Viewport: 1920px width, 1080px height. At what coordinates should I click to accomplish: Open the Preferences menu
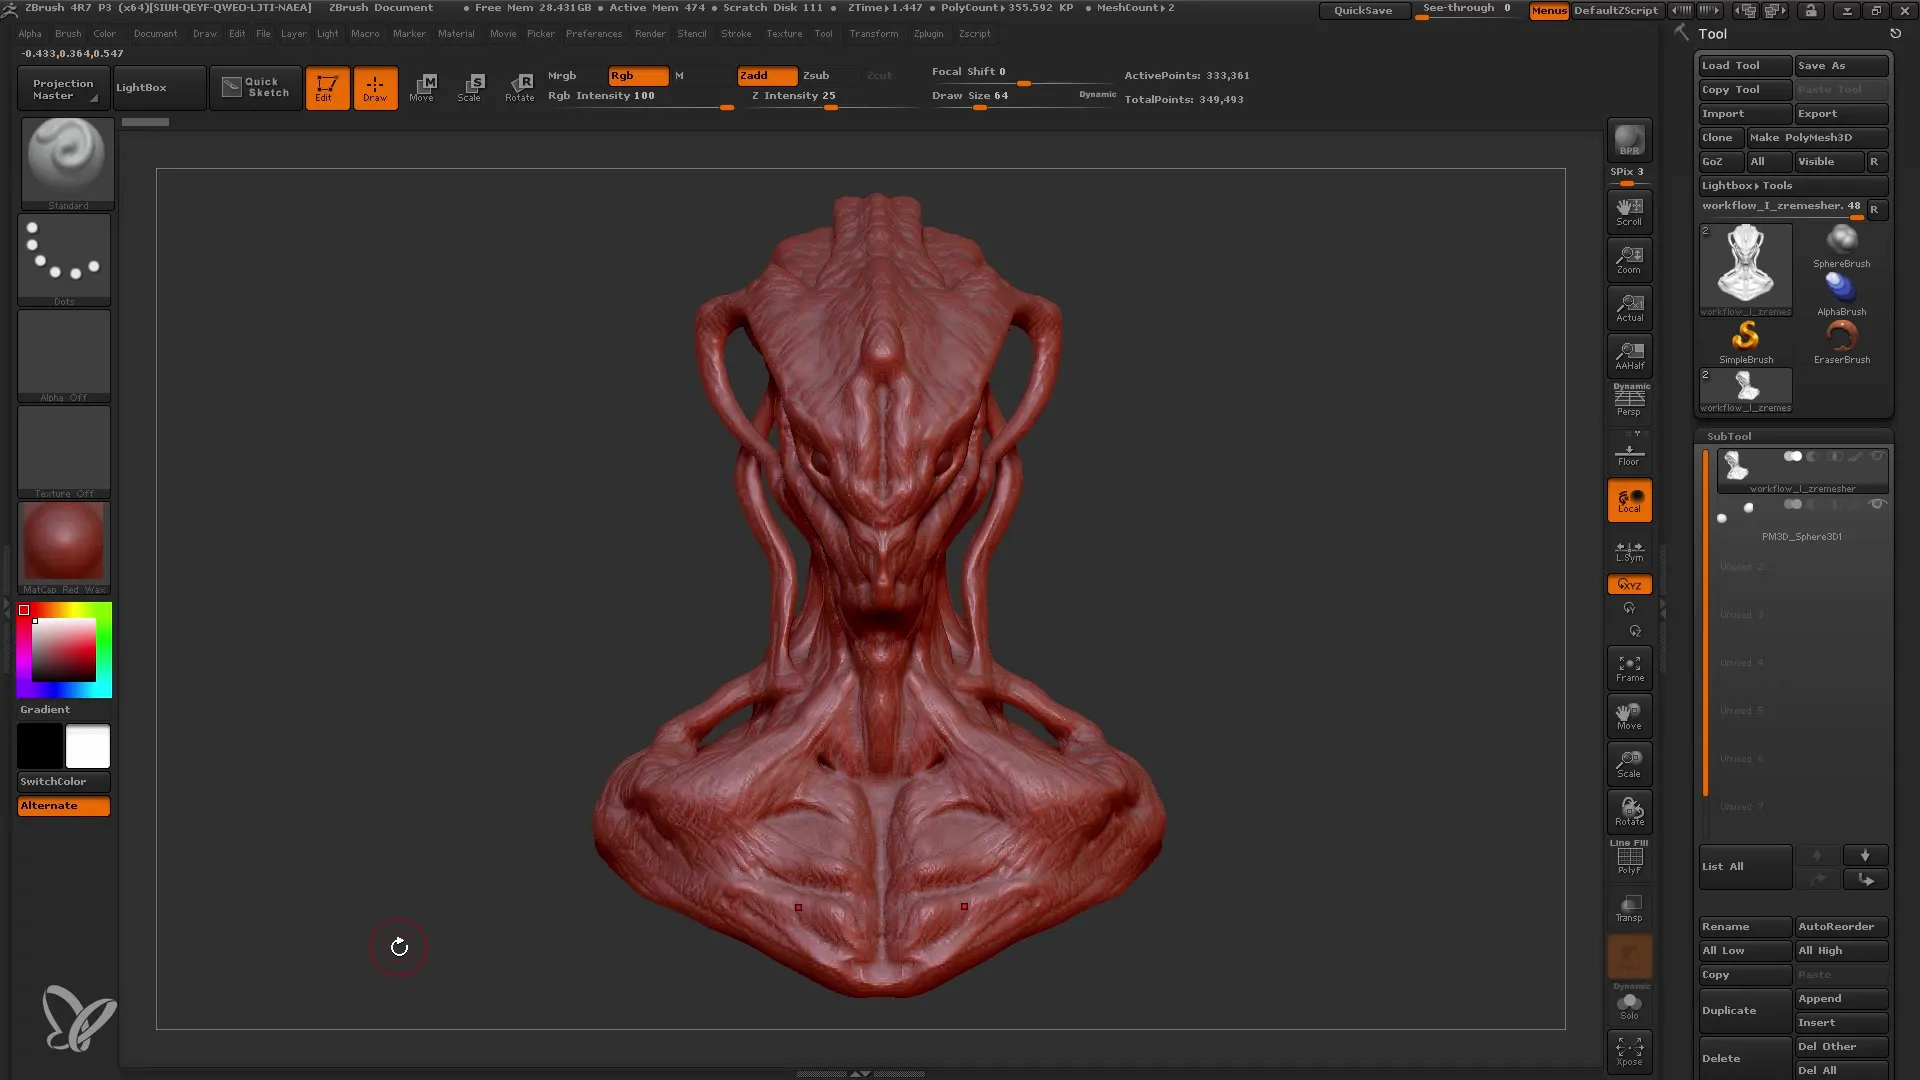(593, 34)
